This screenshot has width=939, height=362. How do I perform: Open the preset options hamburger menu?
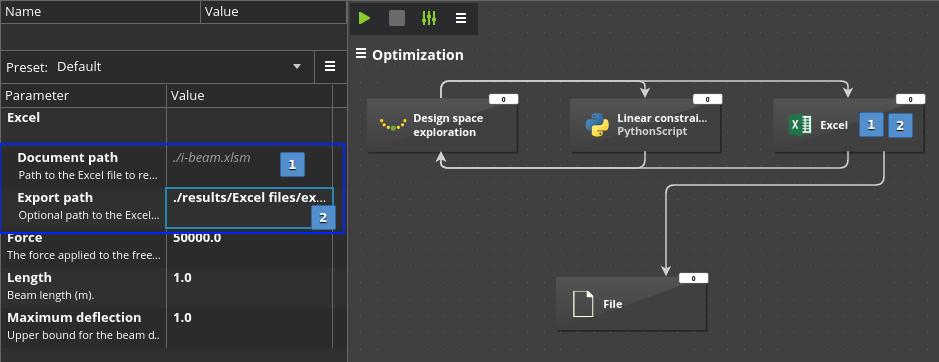pos(330,66)
